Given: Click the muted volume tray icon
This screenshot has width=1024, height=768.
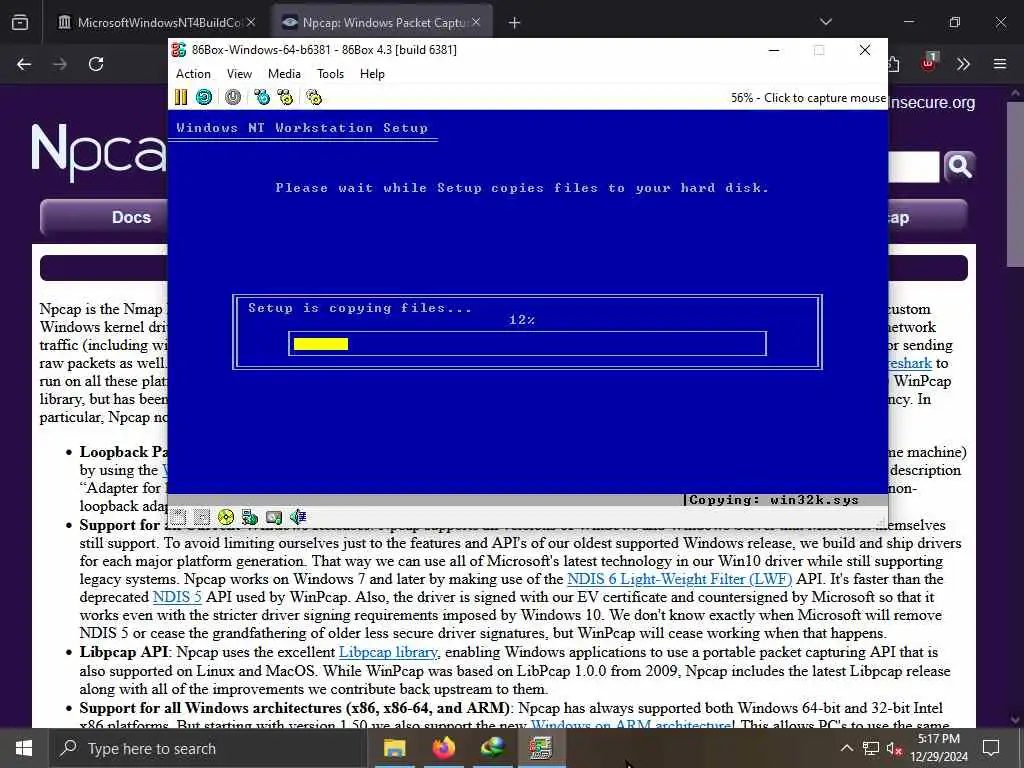Looking at the screenshot, I should [x=894, y=748].
